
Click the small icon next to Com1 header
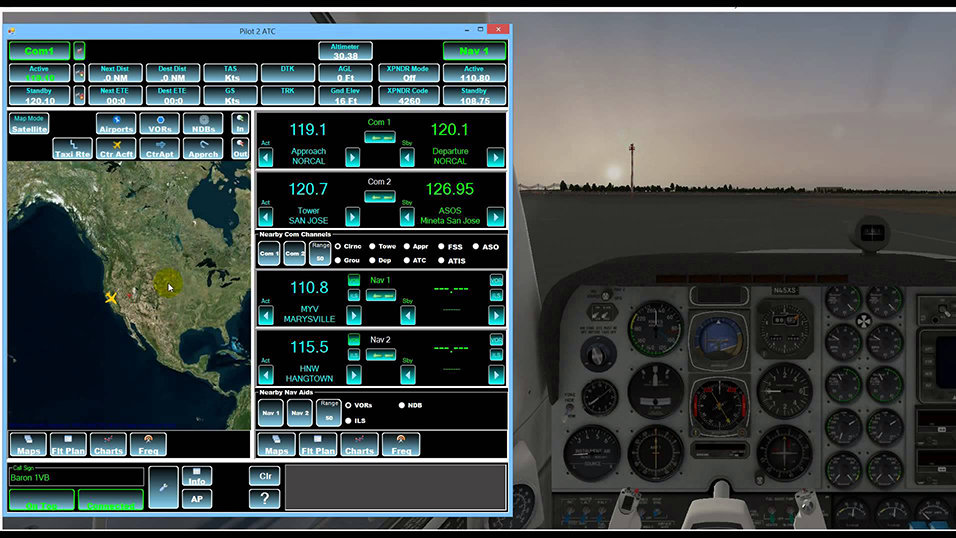pos(79,51)
